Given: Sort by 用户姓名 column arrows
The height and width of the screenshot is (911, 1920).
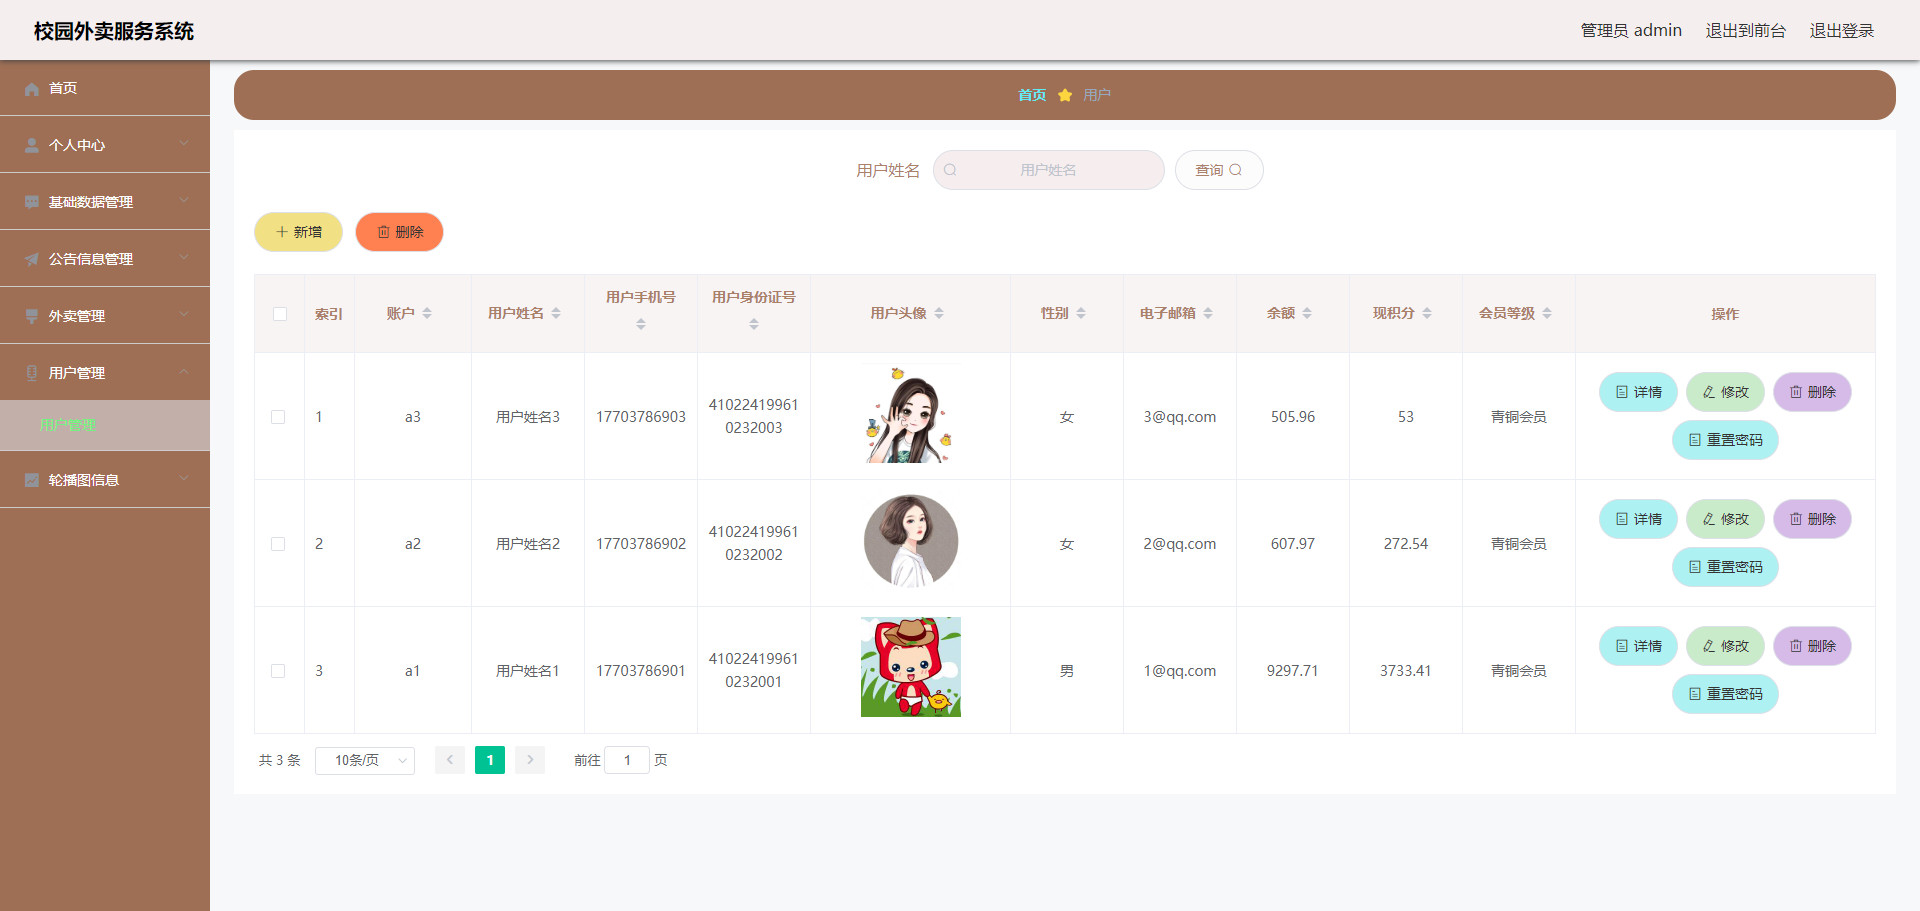Looking at the screenshot, I should click(x=556, y=313).
